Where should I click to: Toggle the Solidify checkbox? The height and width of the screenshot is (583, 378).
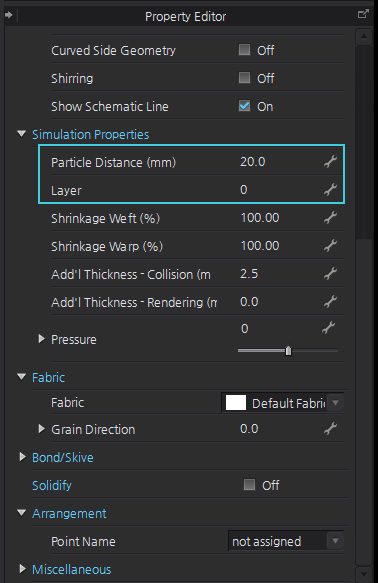point(249,484)
